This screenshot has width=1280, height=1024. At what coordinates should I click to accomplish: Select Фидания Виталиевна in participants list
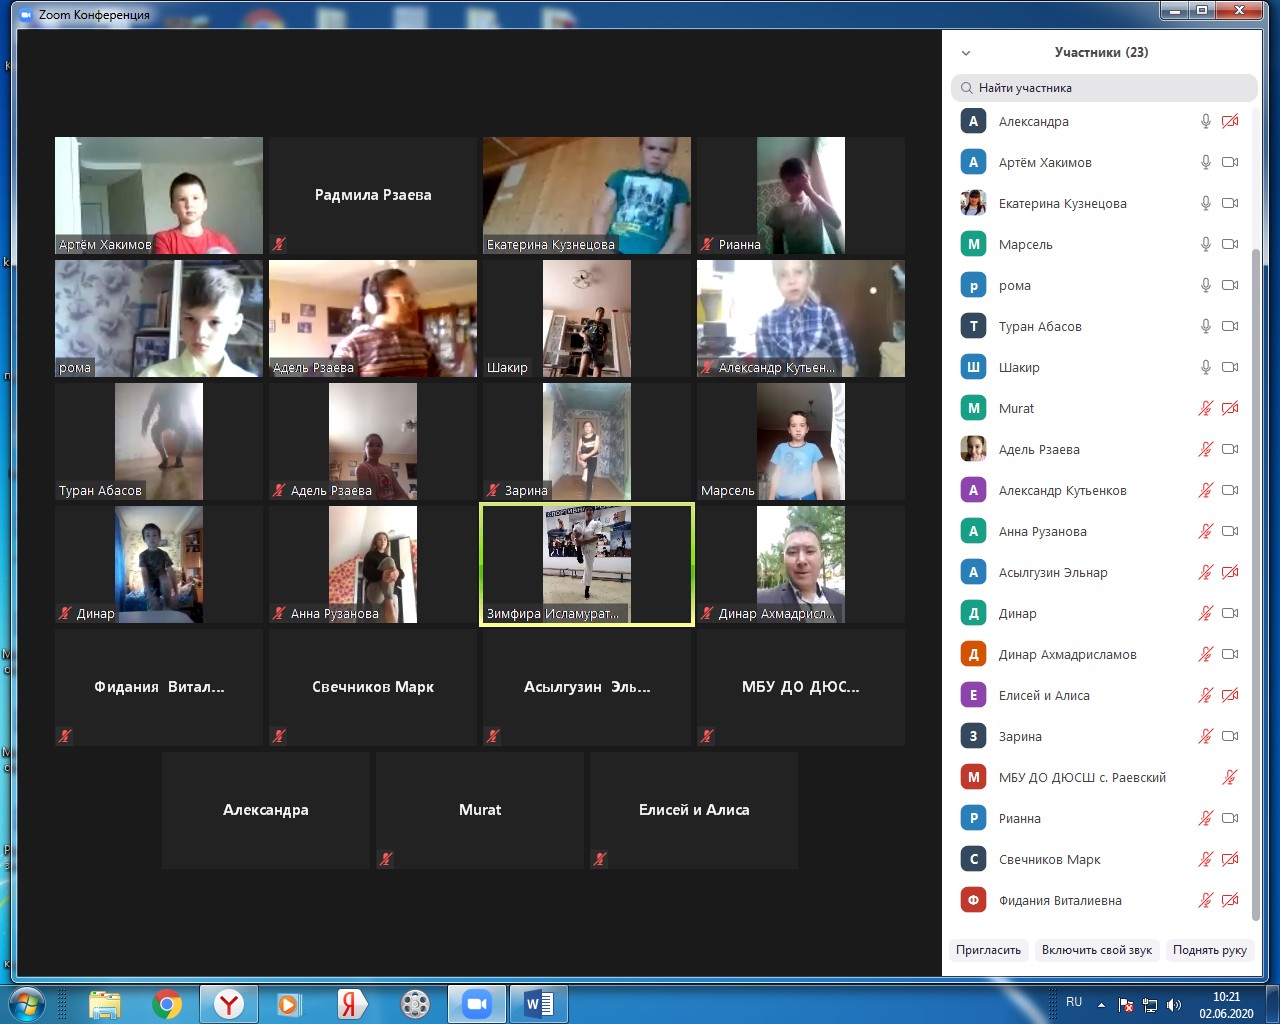pyautogui.click(x=1060, y=900)
